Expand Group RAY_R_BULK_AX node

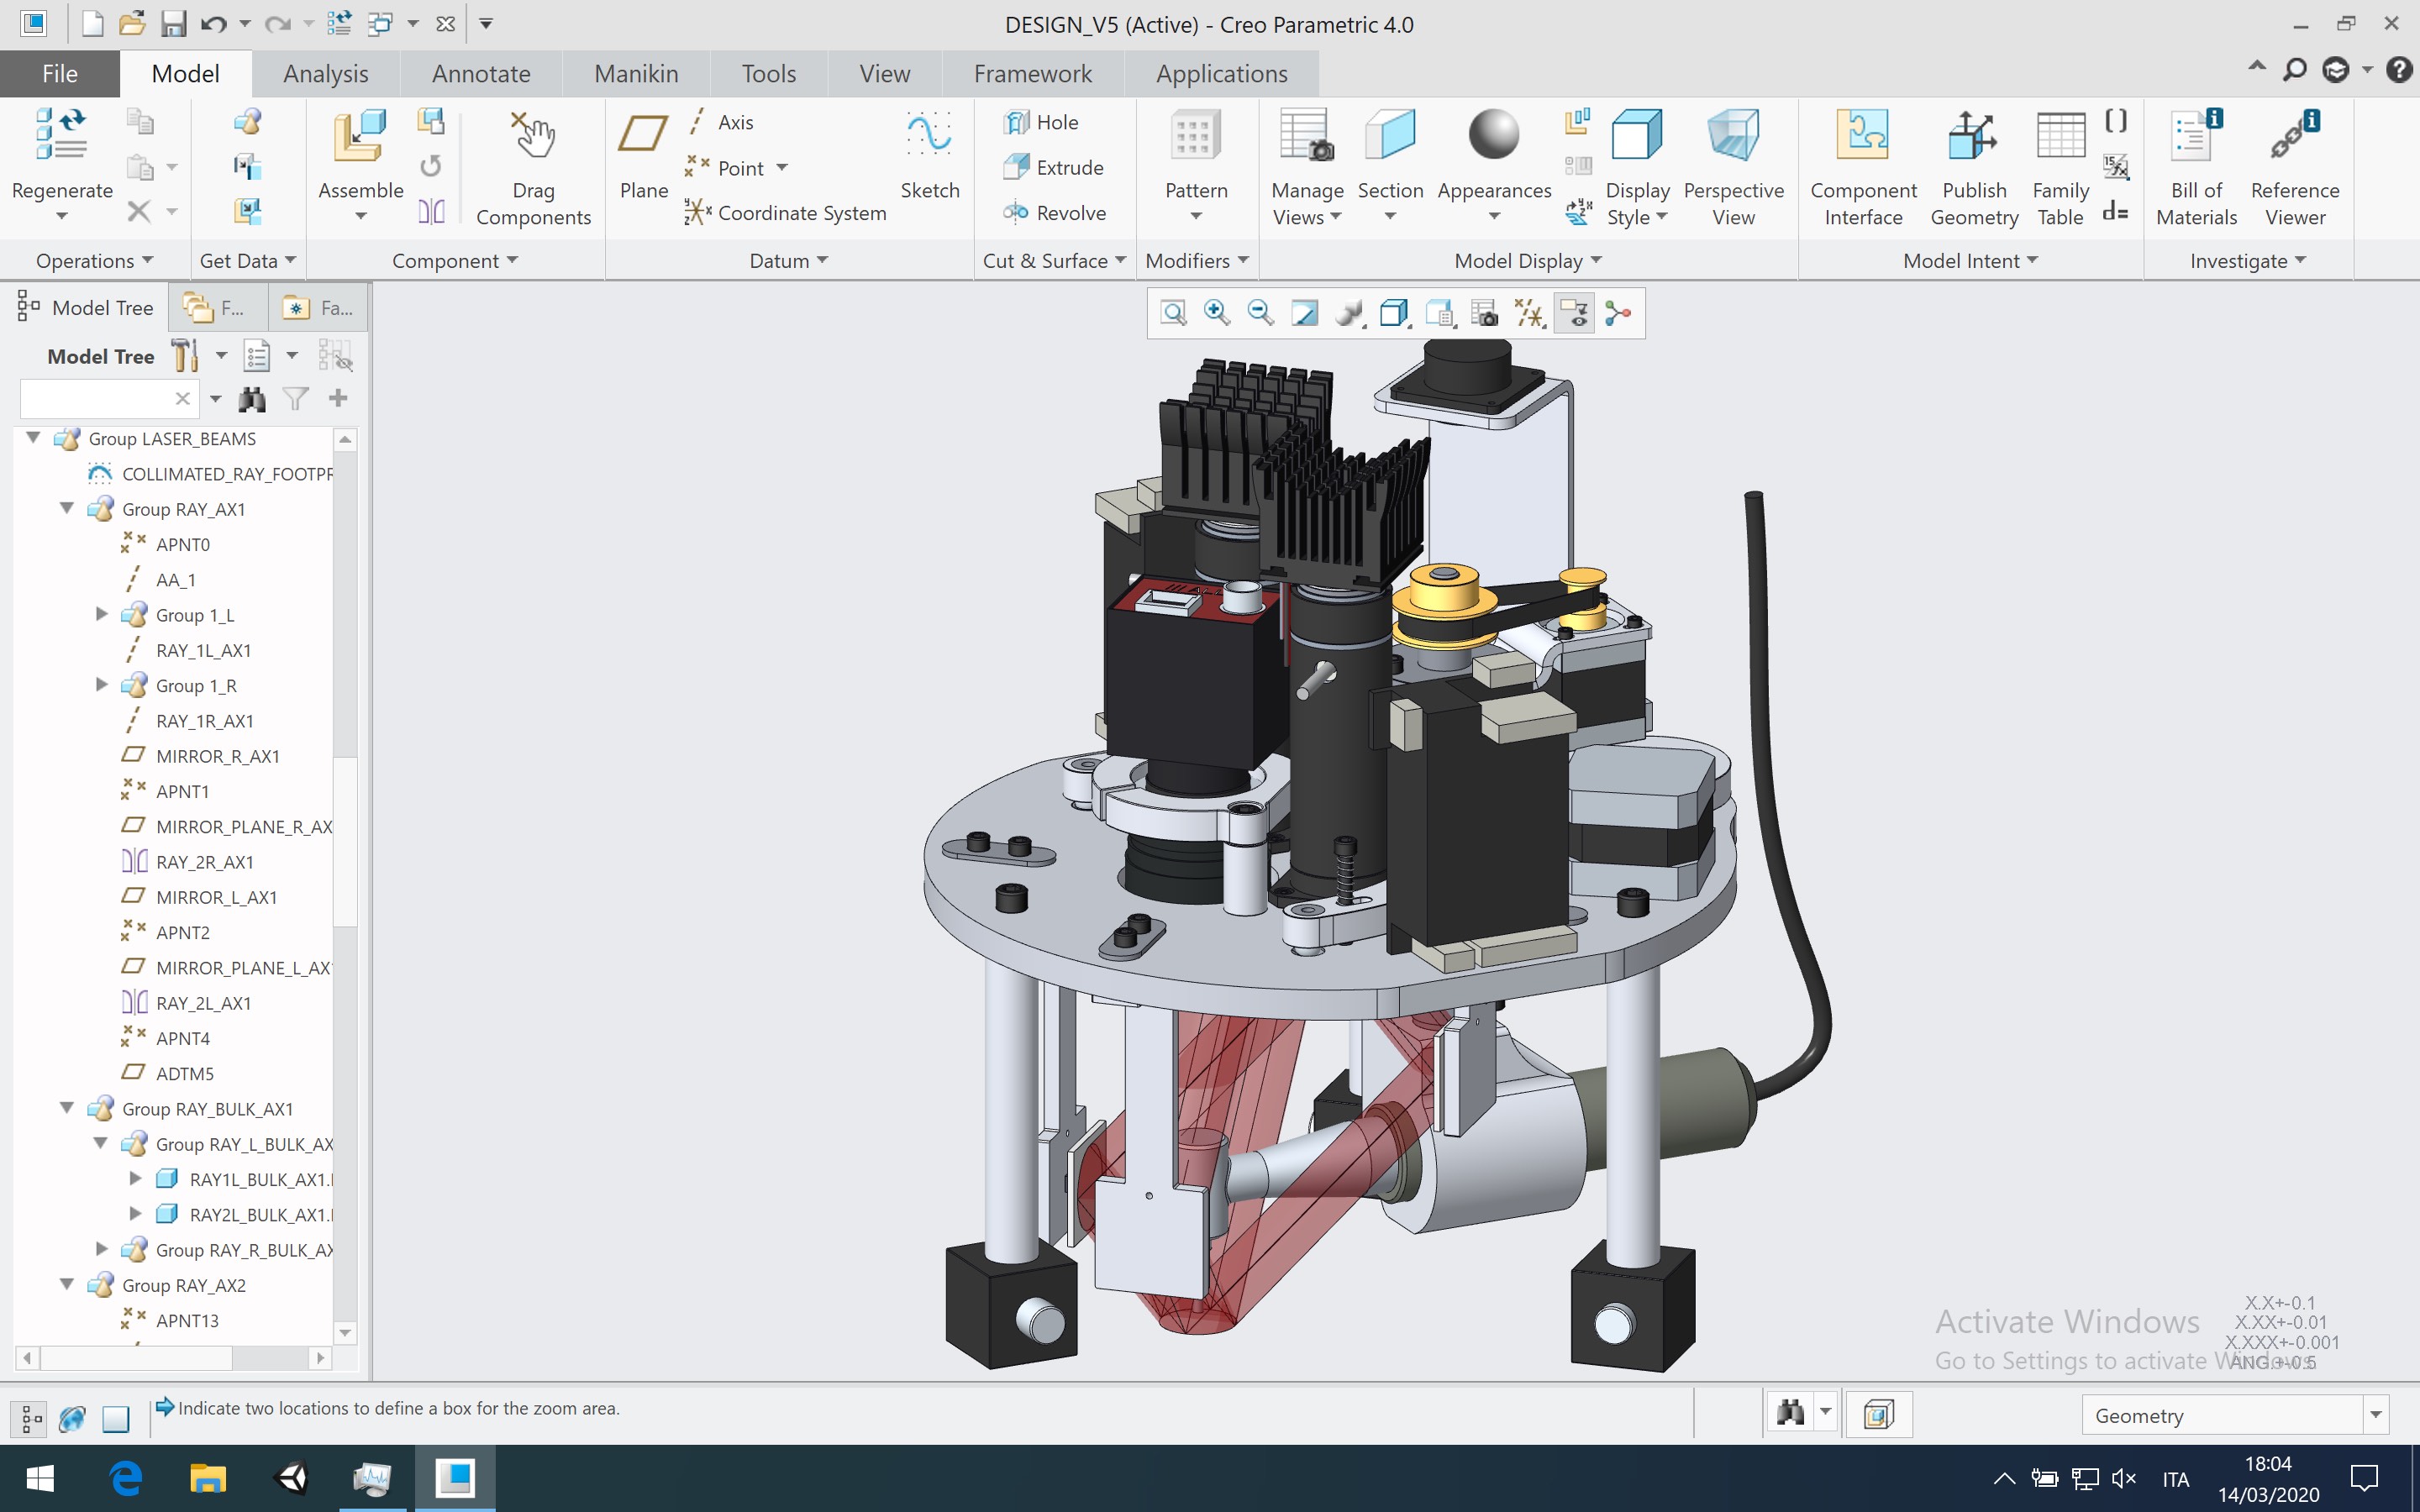pyautogui.click(x=101, y=1249)
